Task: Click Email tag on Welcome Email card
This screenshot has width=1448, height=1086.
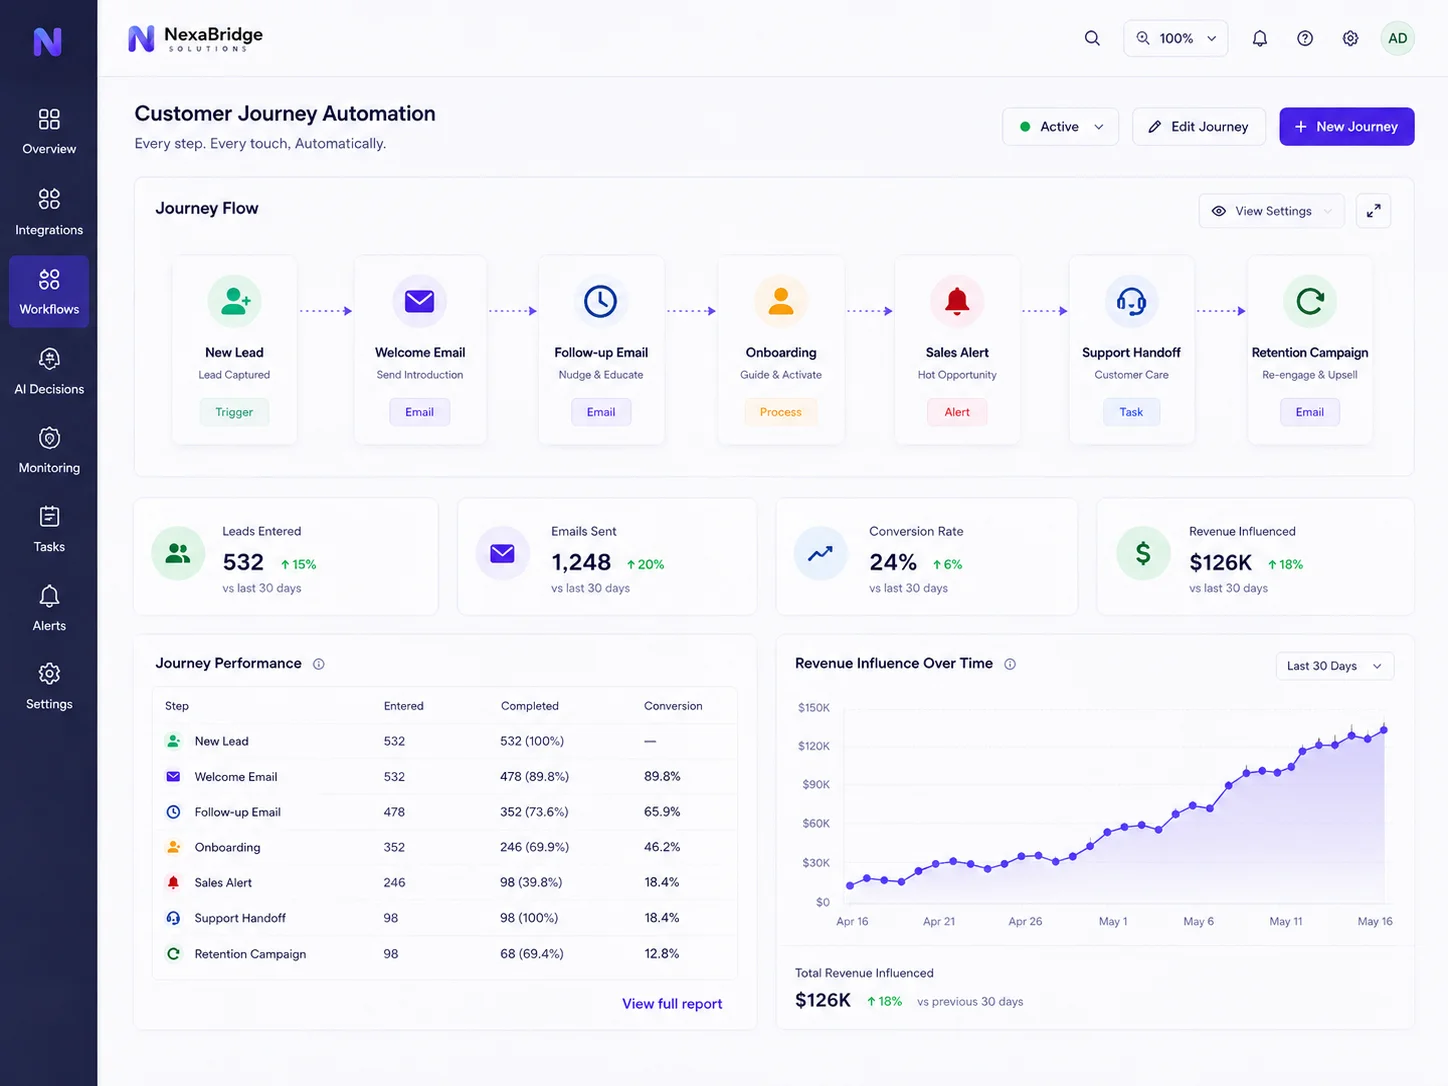Action: [419, 412]
